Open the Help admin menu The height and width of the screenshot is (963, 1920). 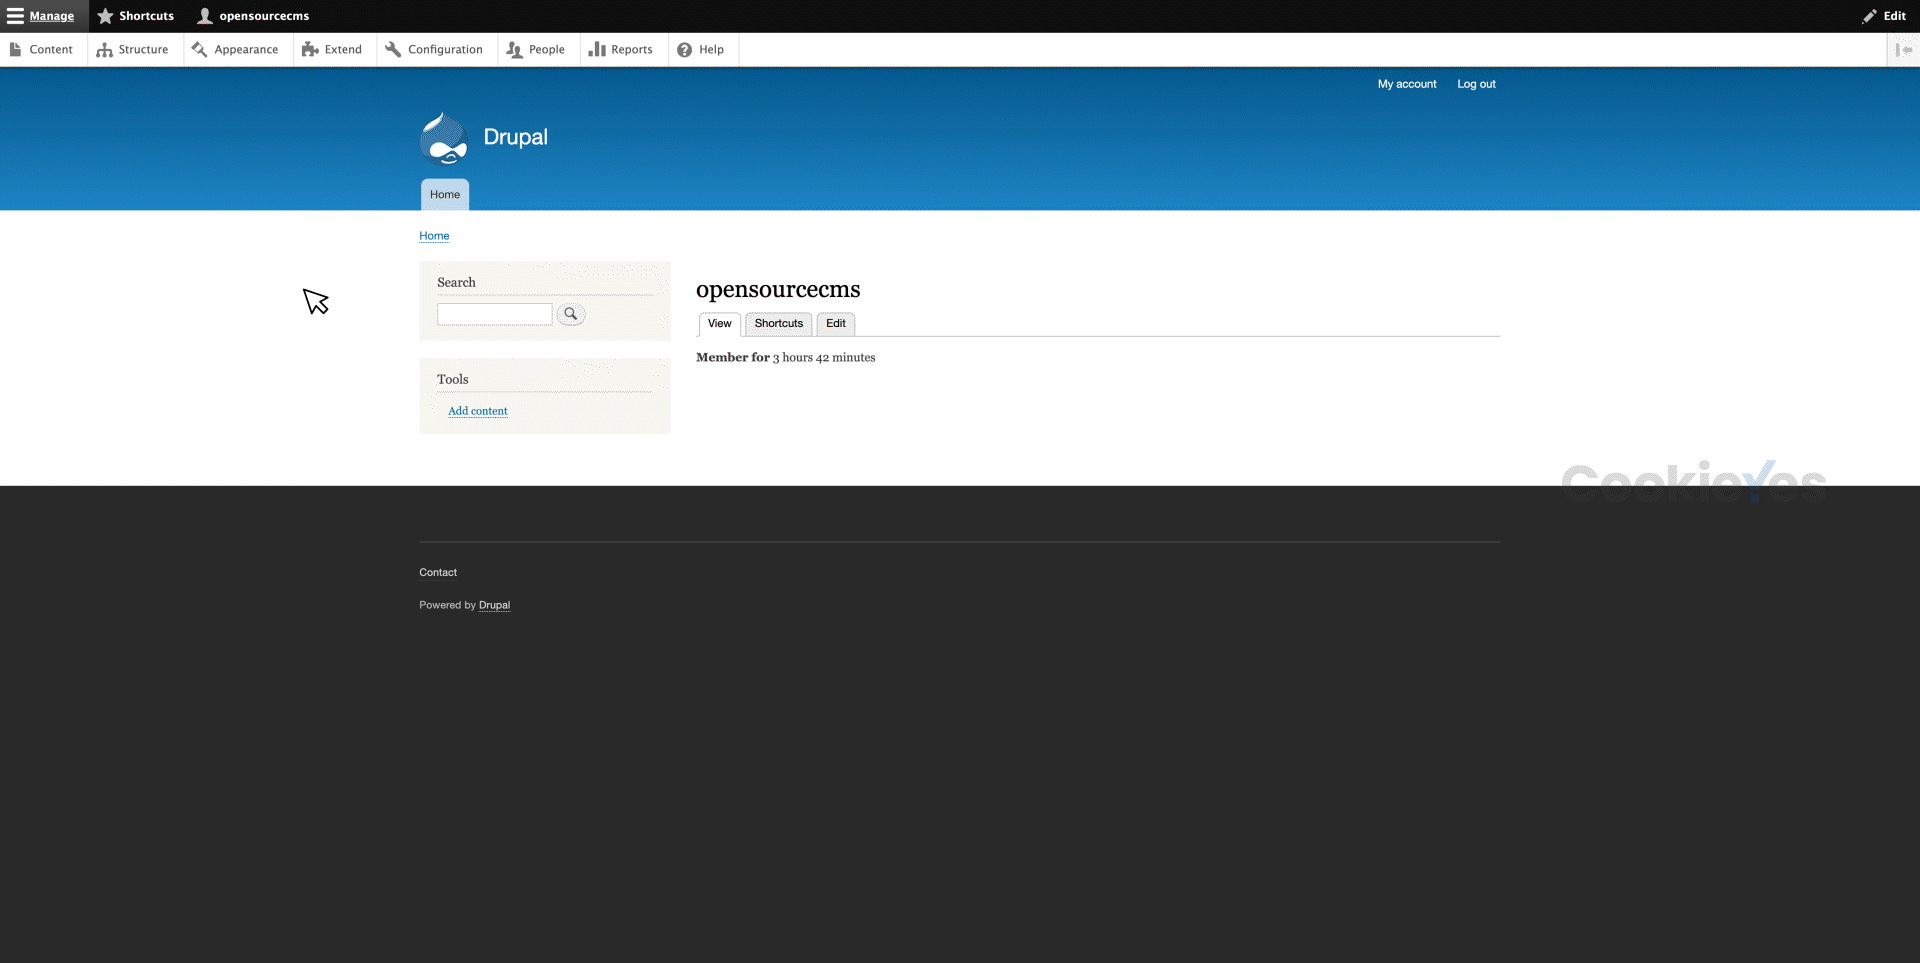[702, 49]
